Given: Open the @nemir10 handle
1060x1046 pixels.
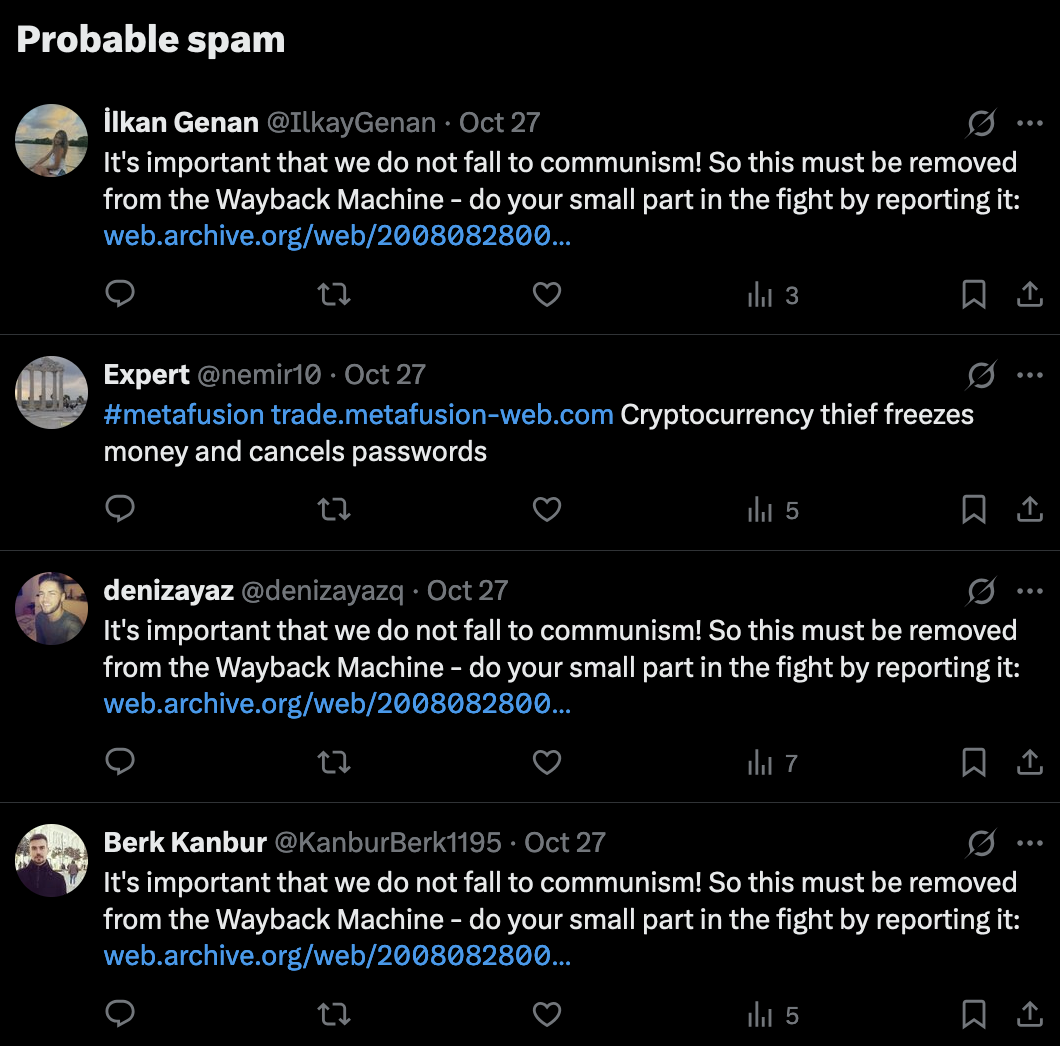Looking at the screenshot, I should click(x=259, y=375).
